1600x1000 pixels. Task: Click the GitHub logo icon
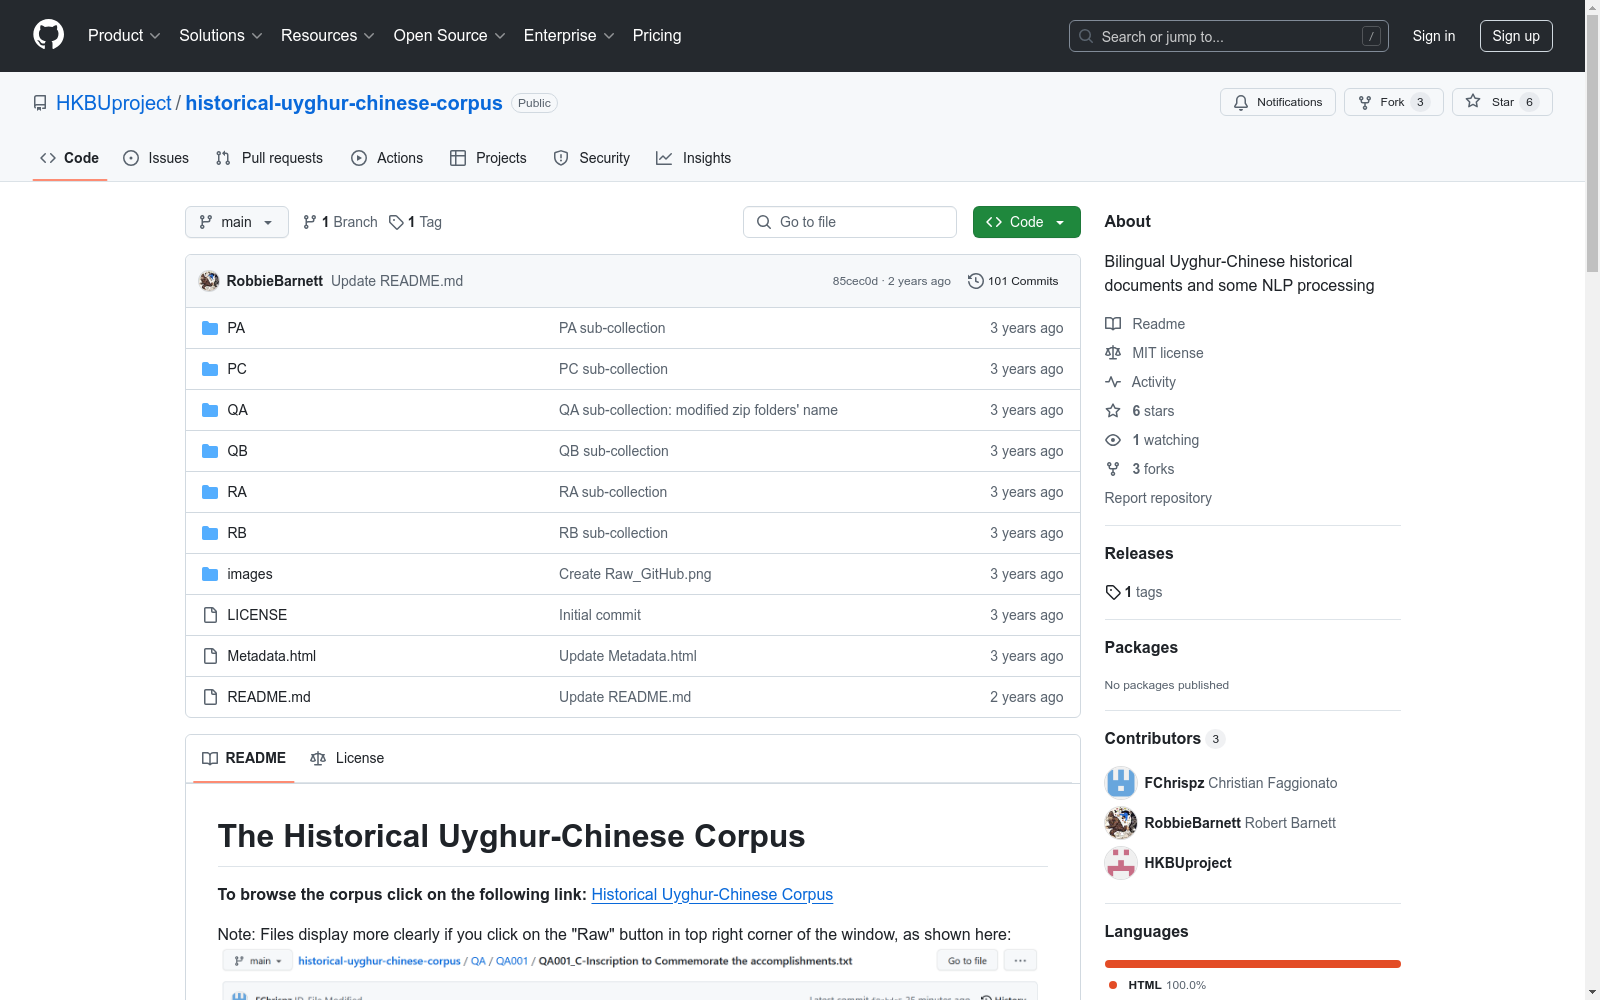48,35
